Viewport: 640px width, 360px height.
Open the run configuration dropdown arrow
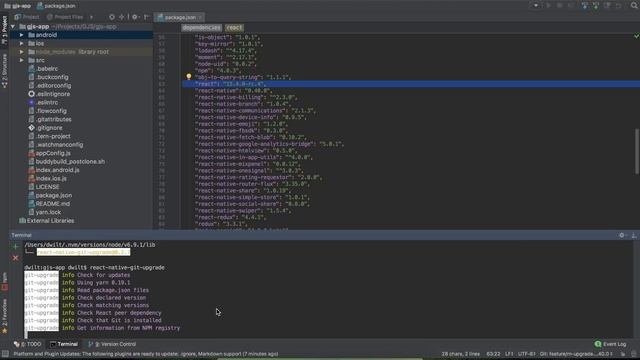pos(536,6)
